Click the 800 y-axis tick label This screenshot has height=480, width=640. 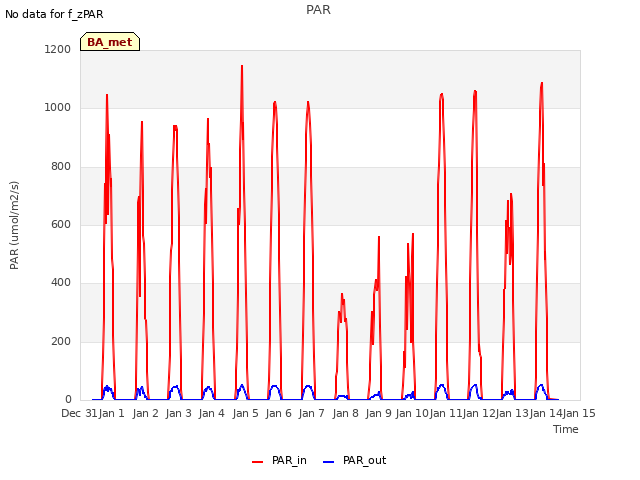pyautogui.click(x=61, y=167)
